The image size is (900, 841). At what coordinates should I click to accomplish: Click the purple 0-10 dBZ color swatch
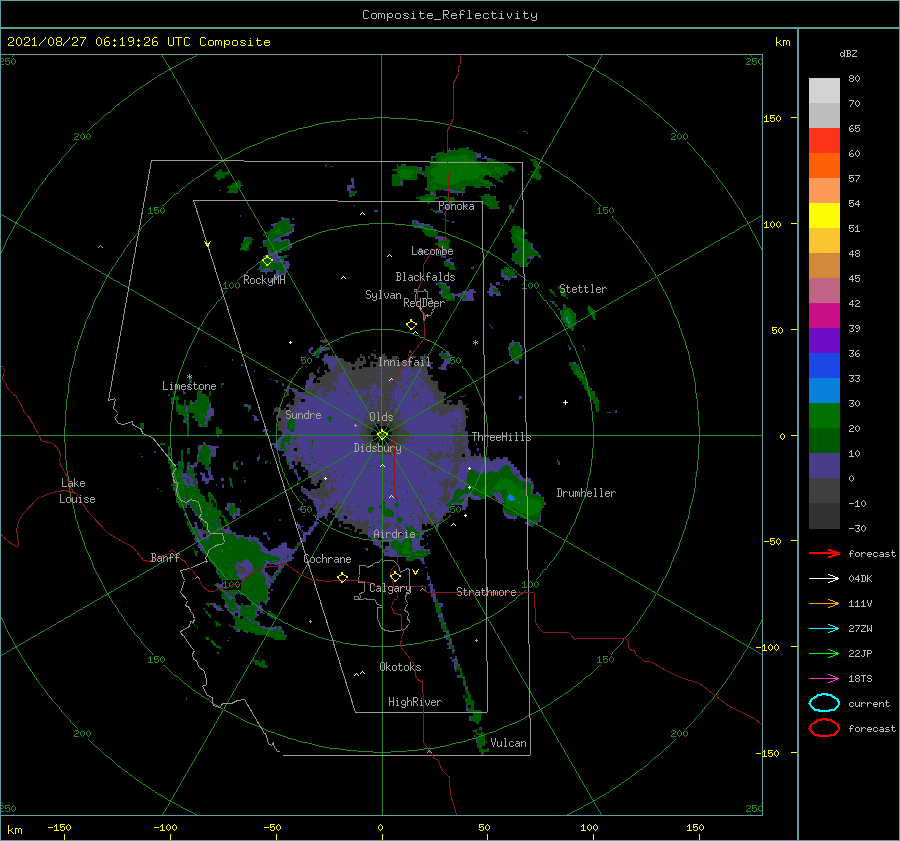pos(824,466)
